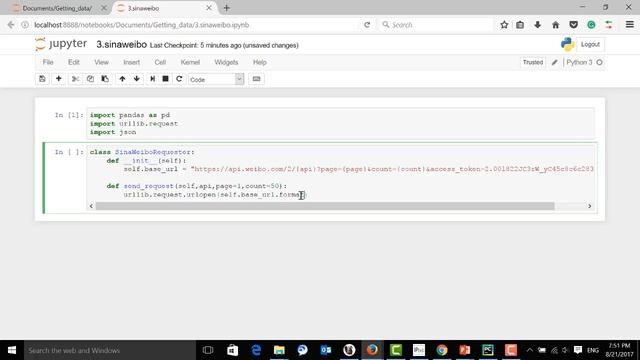This screenshot has height=360, width=640.
Task: Click the browser Search field
Action: 437,25
